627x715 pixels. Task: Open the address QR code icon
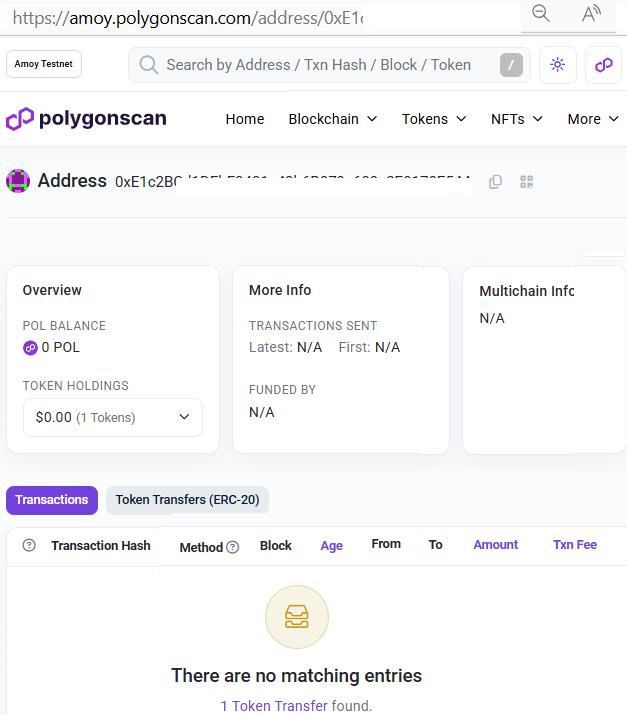click(527, 182)
